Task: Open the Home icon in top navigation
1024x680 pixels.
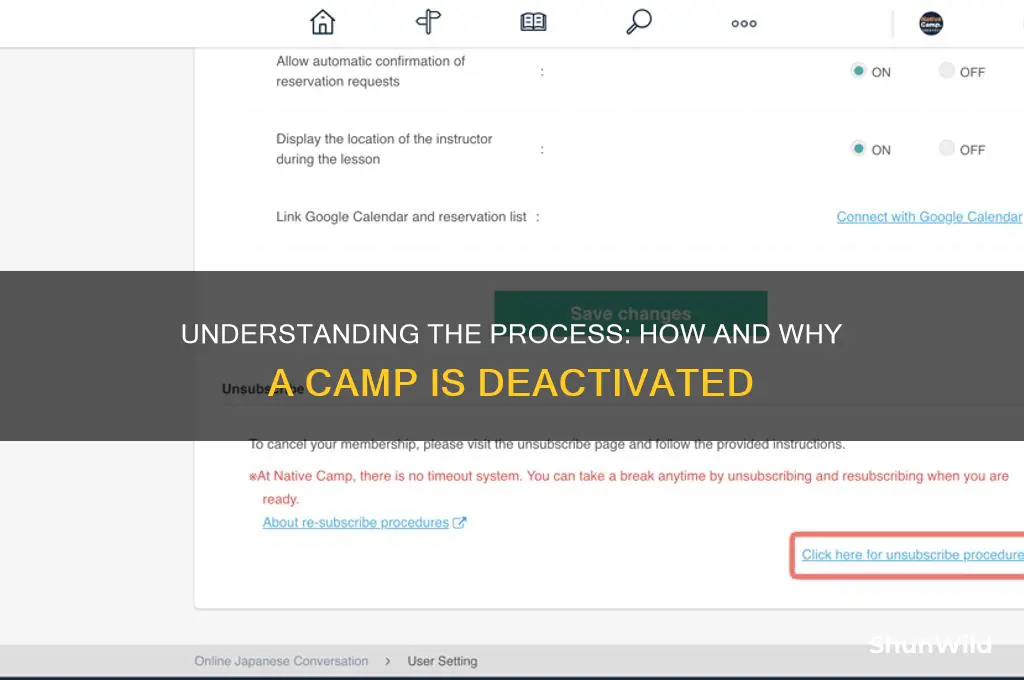Action: pyautogui.click(x=323, y=22)
